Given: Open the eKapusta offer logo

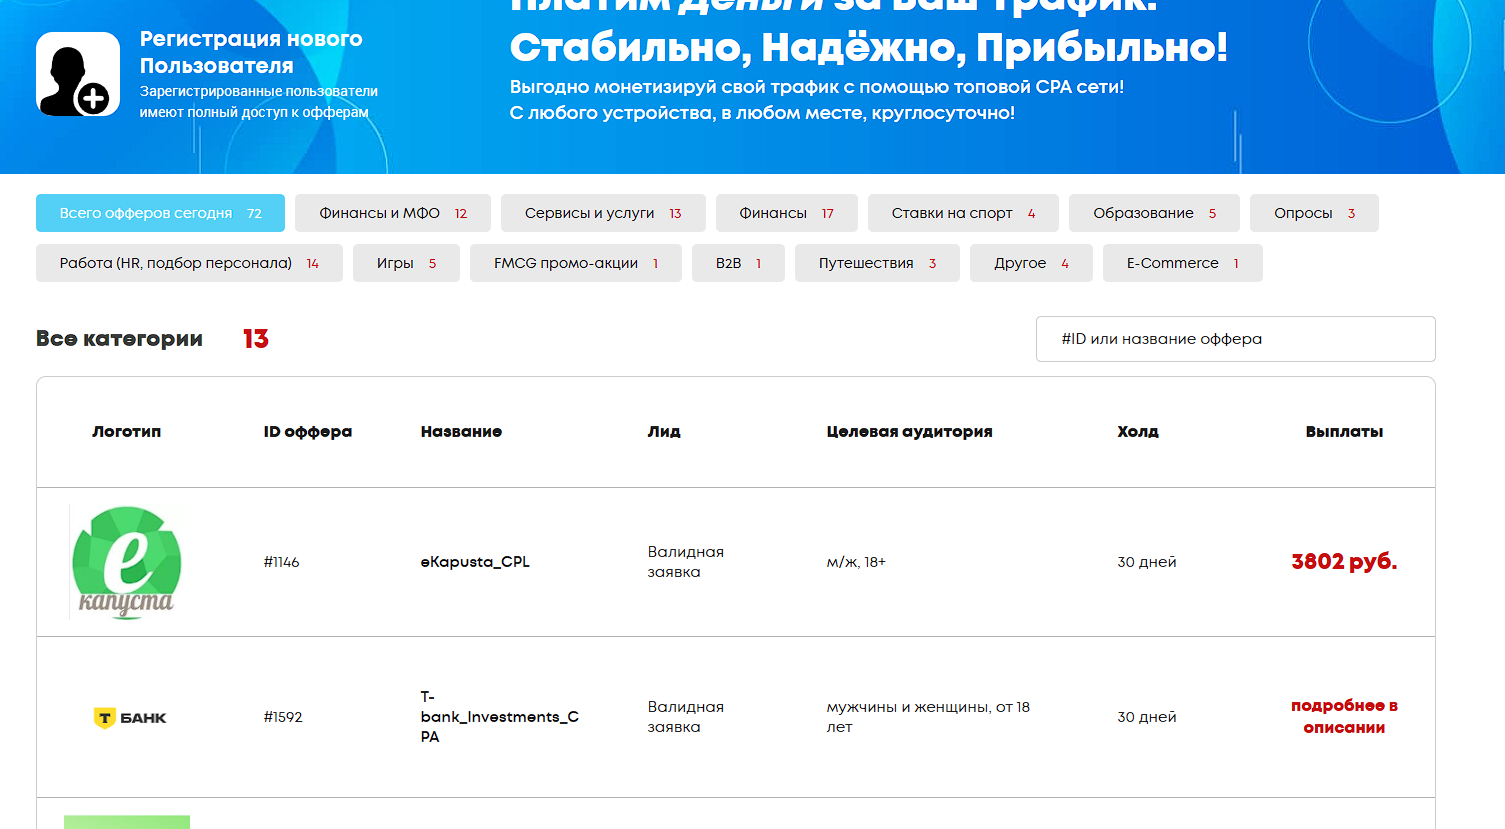Looking at the screenshot, I should point(126,562).
